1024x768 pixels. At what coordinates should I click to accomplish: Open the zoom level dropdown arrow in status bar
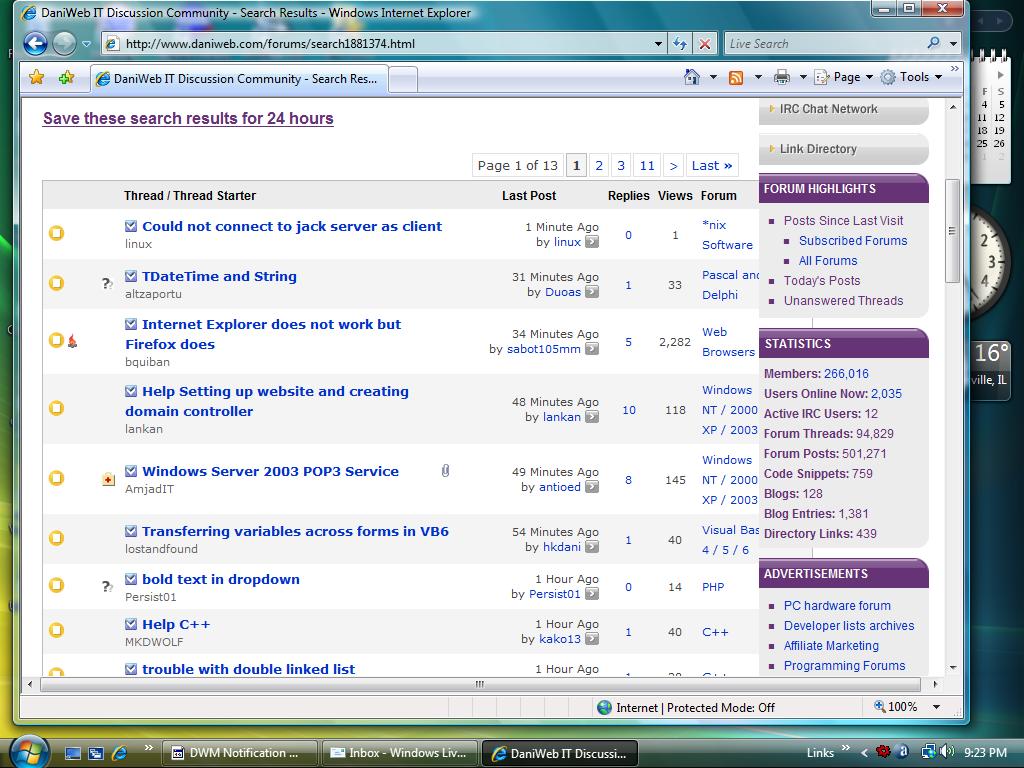(x=936, y=707)
